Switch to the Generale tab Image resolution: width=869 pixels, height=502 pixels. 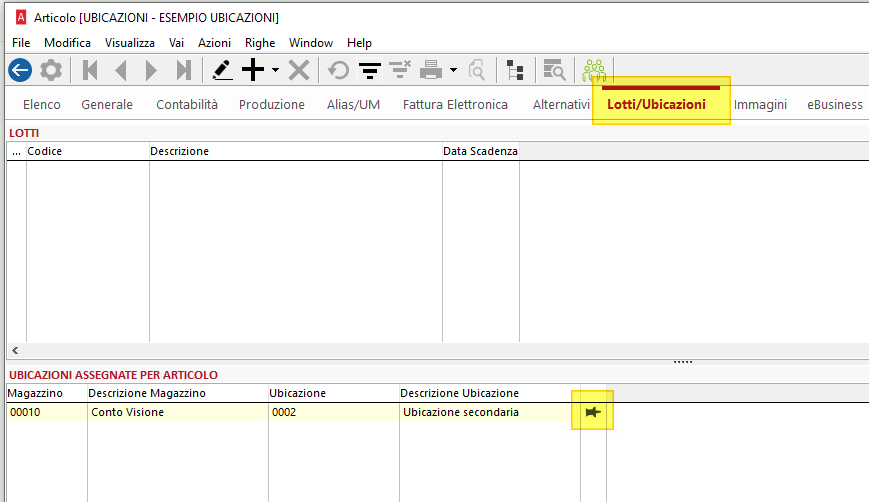coord(107,105)
